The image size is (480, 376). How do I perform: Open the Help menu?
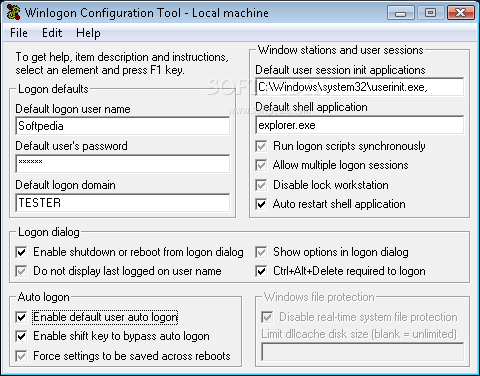pyautogui.click(x=88, y=33)
